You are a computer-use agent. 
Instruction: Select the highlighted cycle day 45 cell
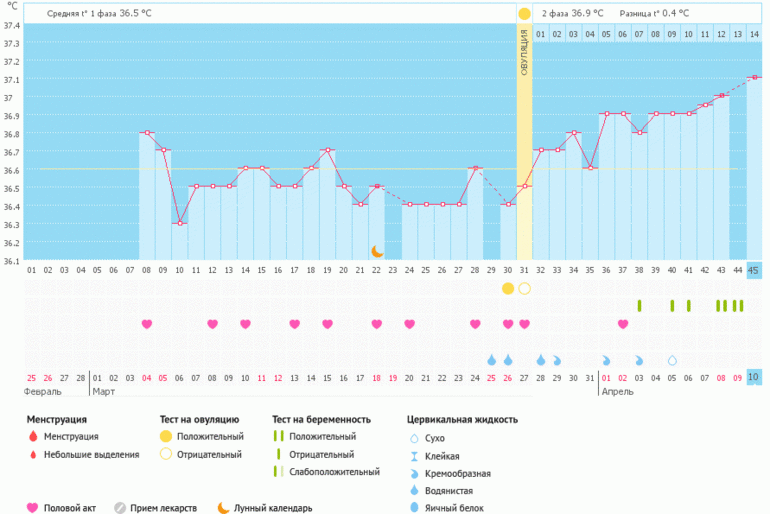[x=753, y=270]
